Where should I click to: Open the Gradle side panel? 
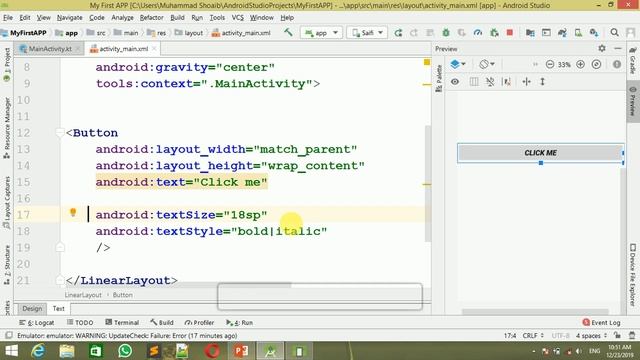[x=633, y=60]
